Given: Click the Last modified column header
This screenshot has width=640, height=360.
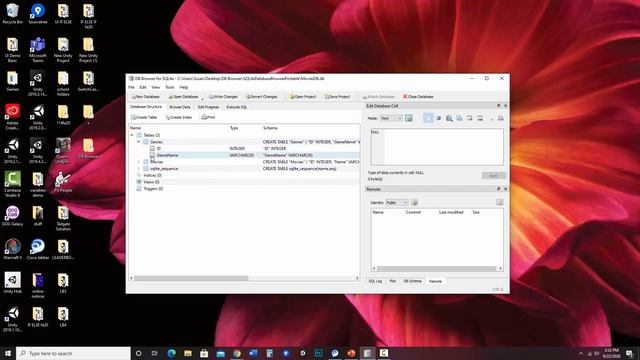Looking at the screenshot, I should click(x=451, y=212).
